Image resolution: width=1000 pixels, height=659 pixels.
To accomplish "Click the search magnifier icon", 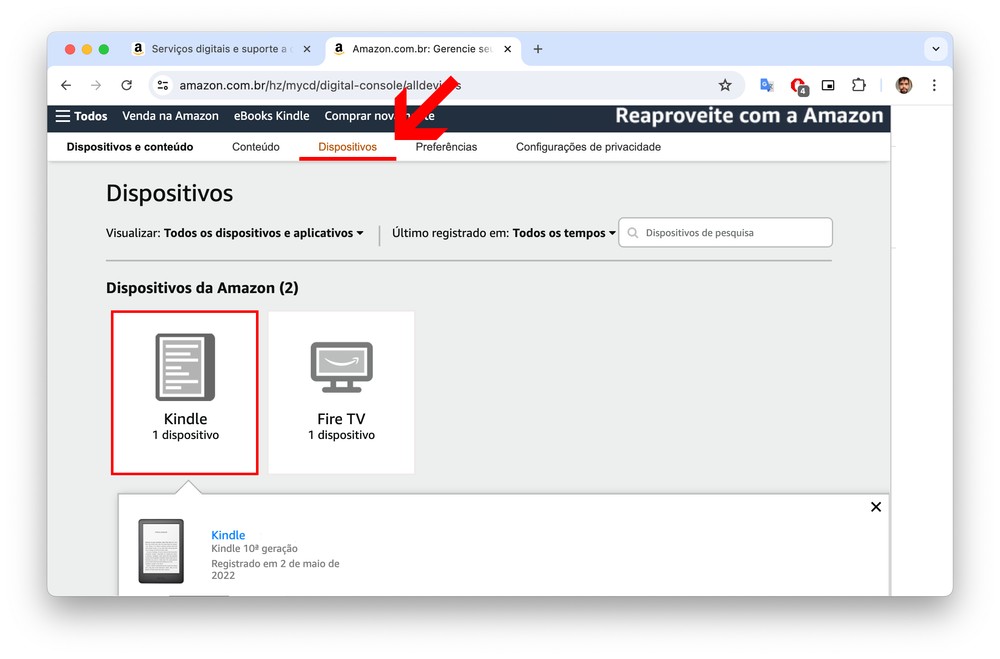I will click(x=633, y=233).
